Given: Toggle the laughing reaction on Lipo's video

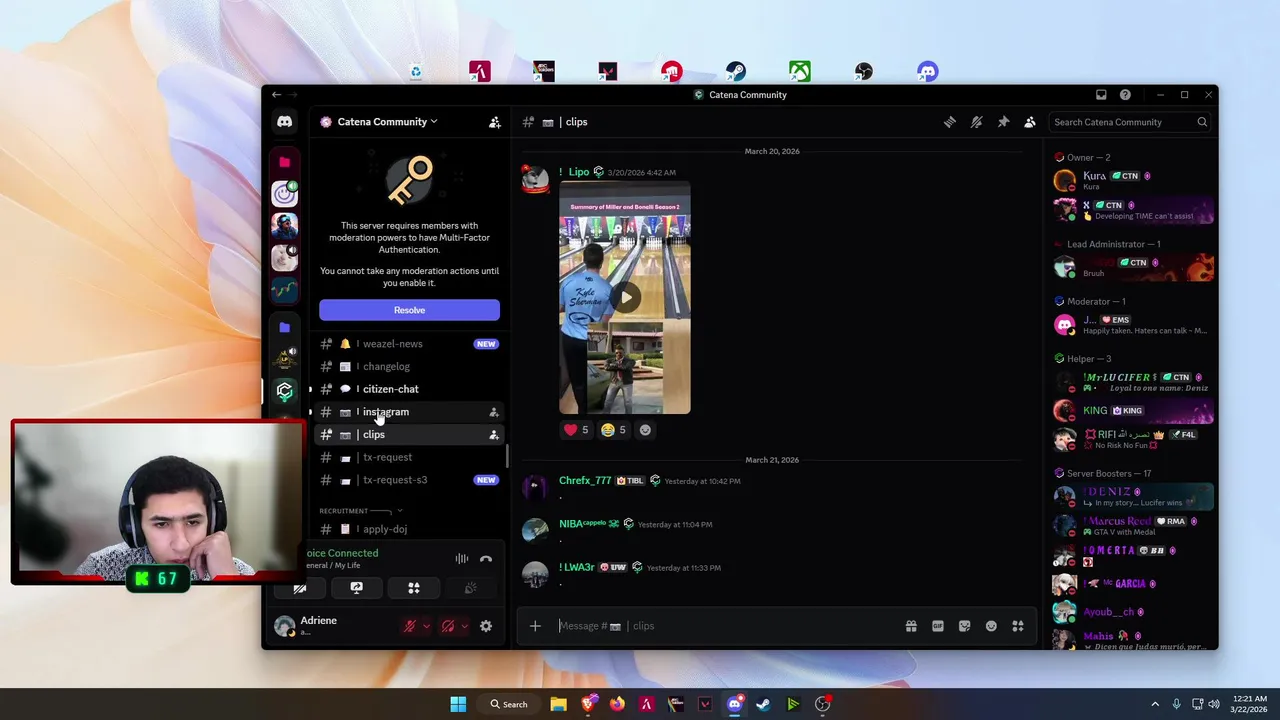Looking at the screenshot, I should [613, 430].
